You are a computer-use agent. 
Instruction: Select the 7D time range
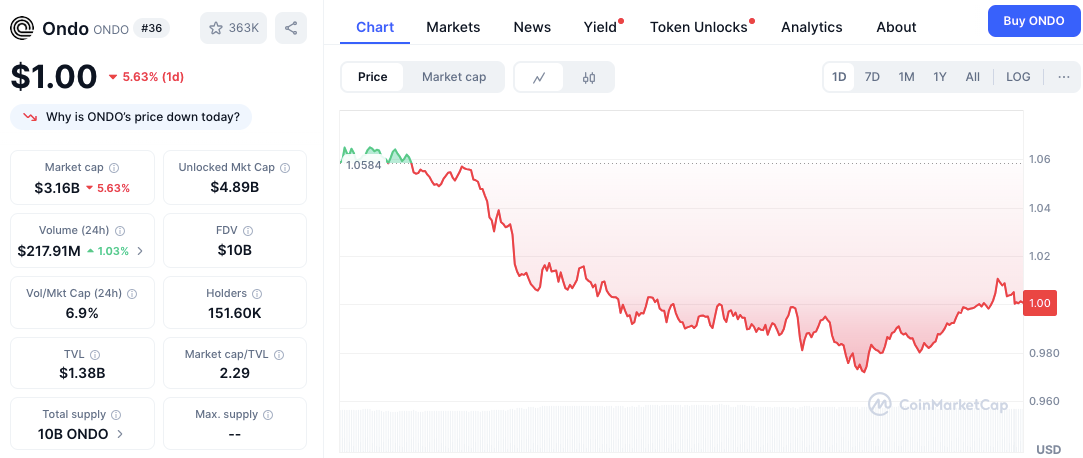pos(872,77)
